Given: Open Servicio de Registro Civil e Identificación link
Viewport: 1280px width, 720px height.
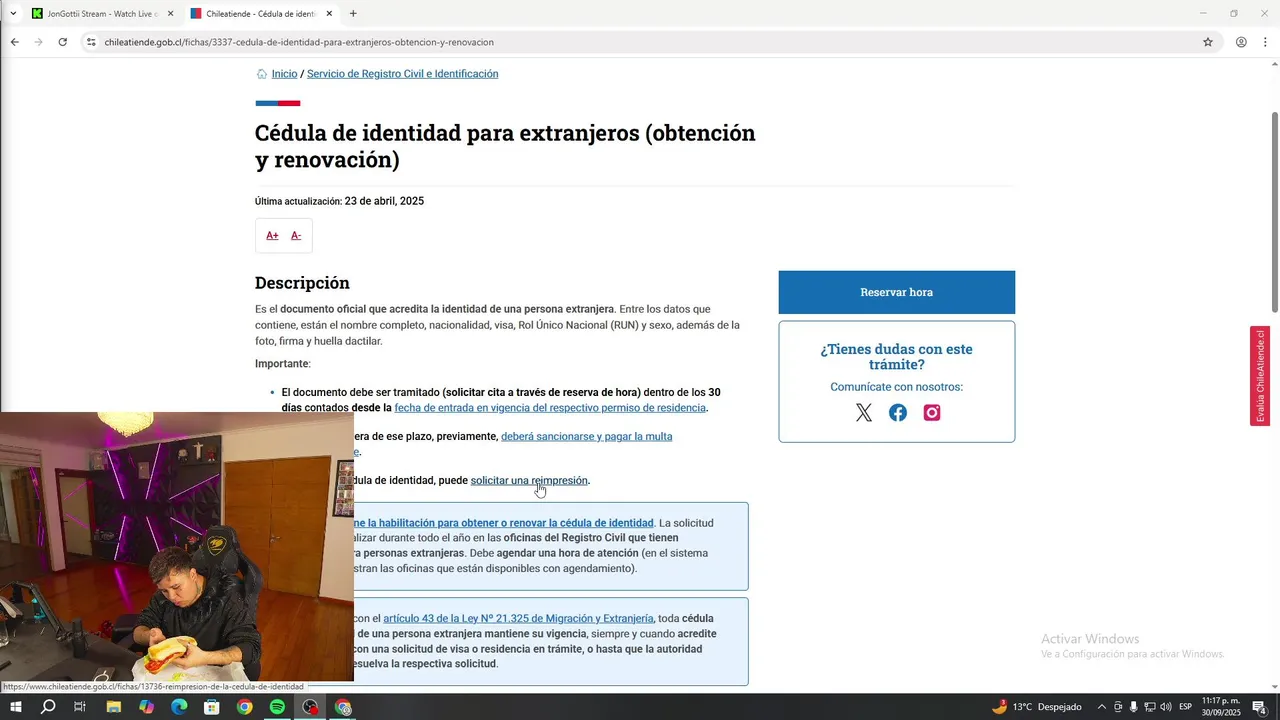Looking at the screenshot, I should [x=402, y=74].
